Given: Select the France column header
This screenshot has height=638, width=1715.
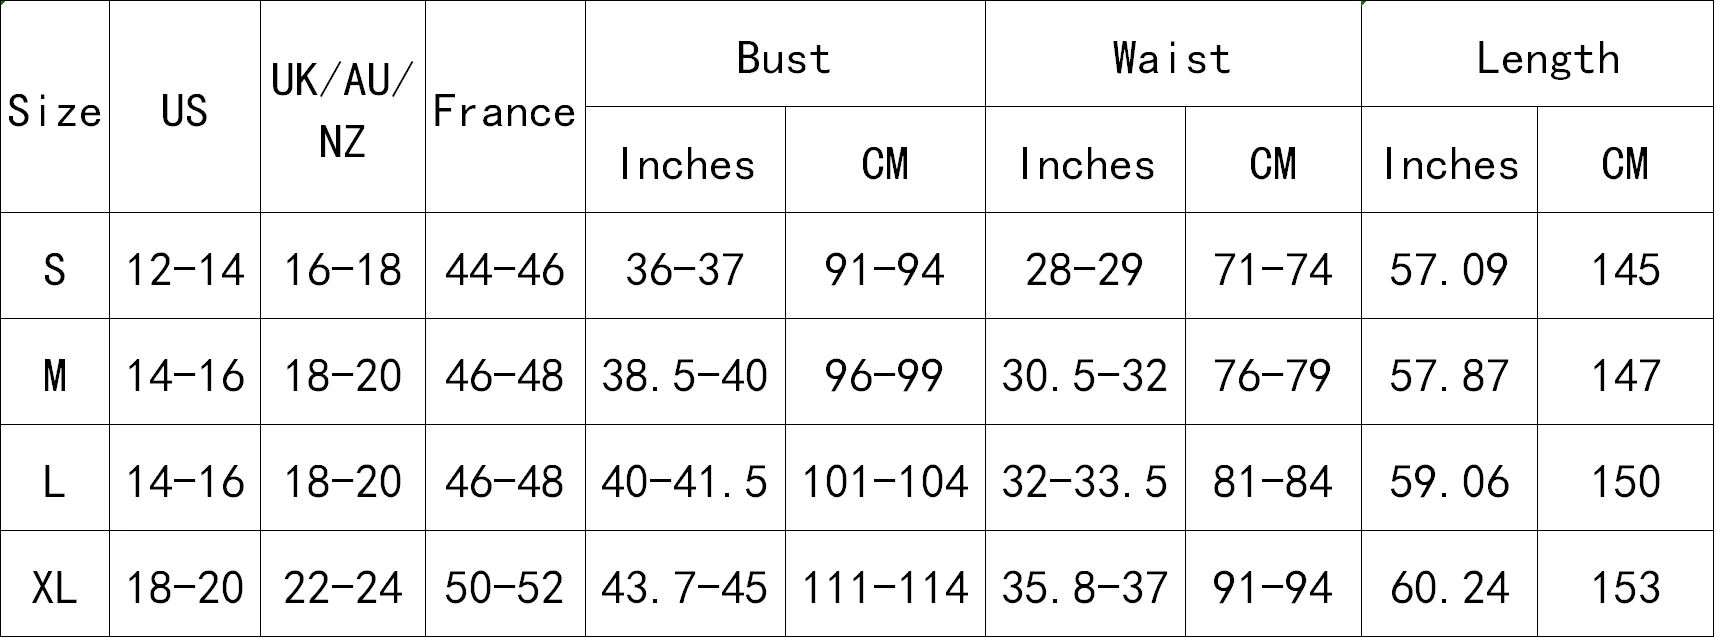Looking at the screenshot, I should pyautogui.click(x=505, y=106).
